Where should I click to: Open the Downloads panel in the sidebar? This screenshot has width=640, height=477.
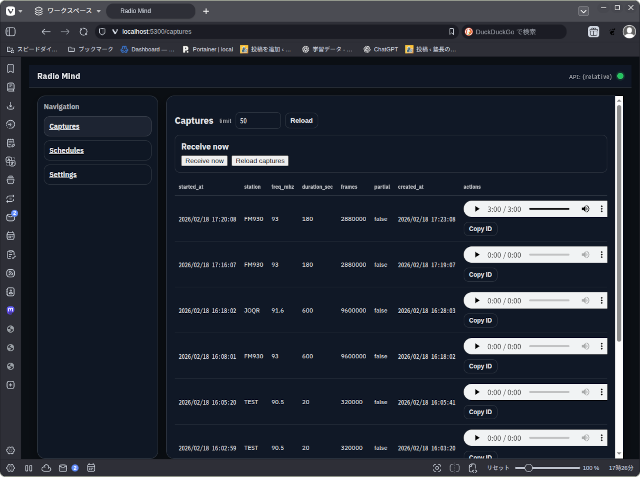tap(10, 106)
